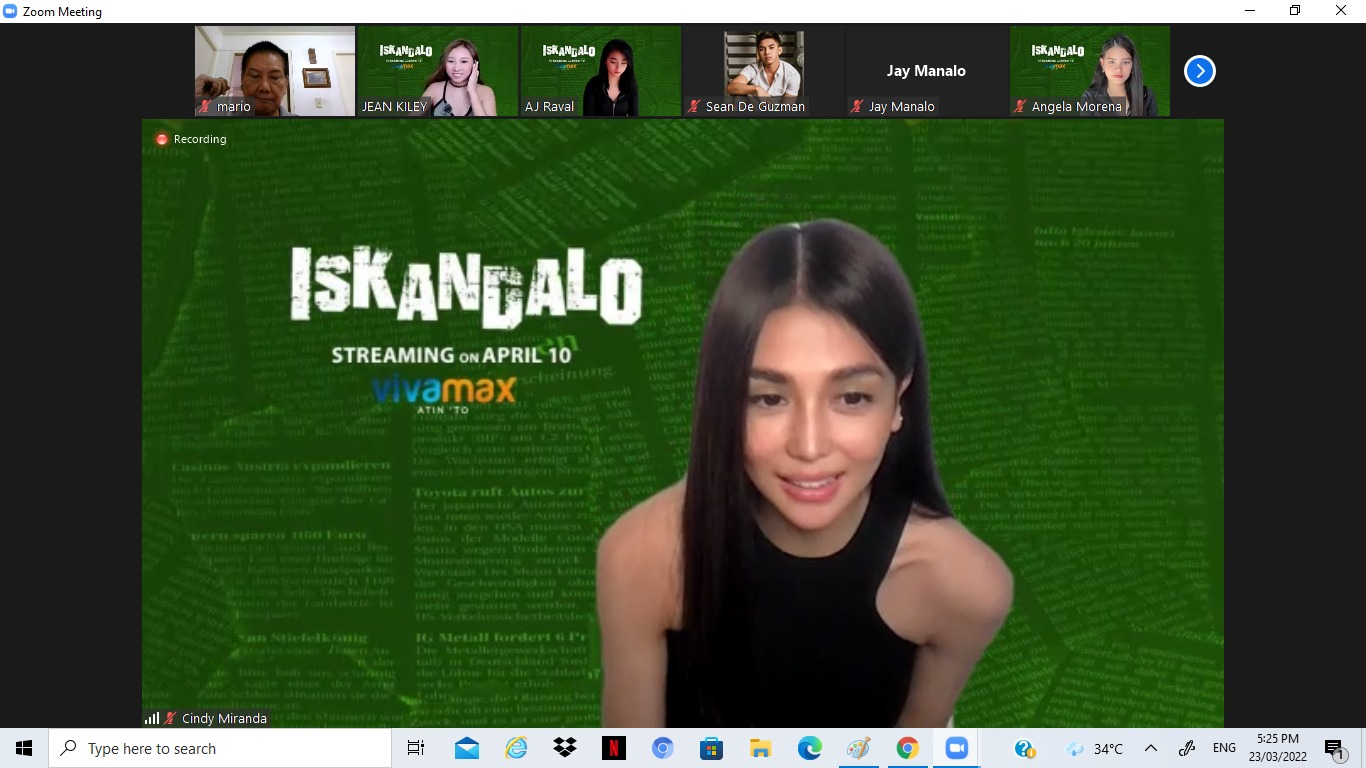Click Cindy Miranda's network signal bars icon

click(x=152, y=718)
